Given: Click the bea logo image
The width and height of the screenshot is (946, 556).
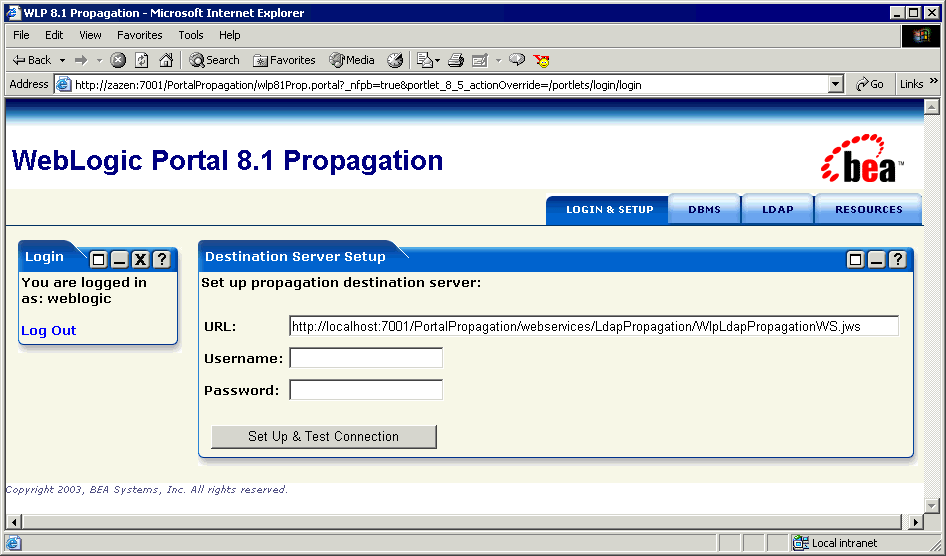Looking at the screenshot, I should pyautogui.click(x=862, y=159).
